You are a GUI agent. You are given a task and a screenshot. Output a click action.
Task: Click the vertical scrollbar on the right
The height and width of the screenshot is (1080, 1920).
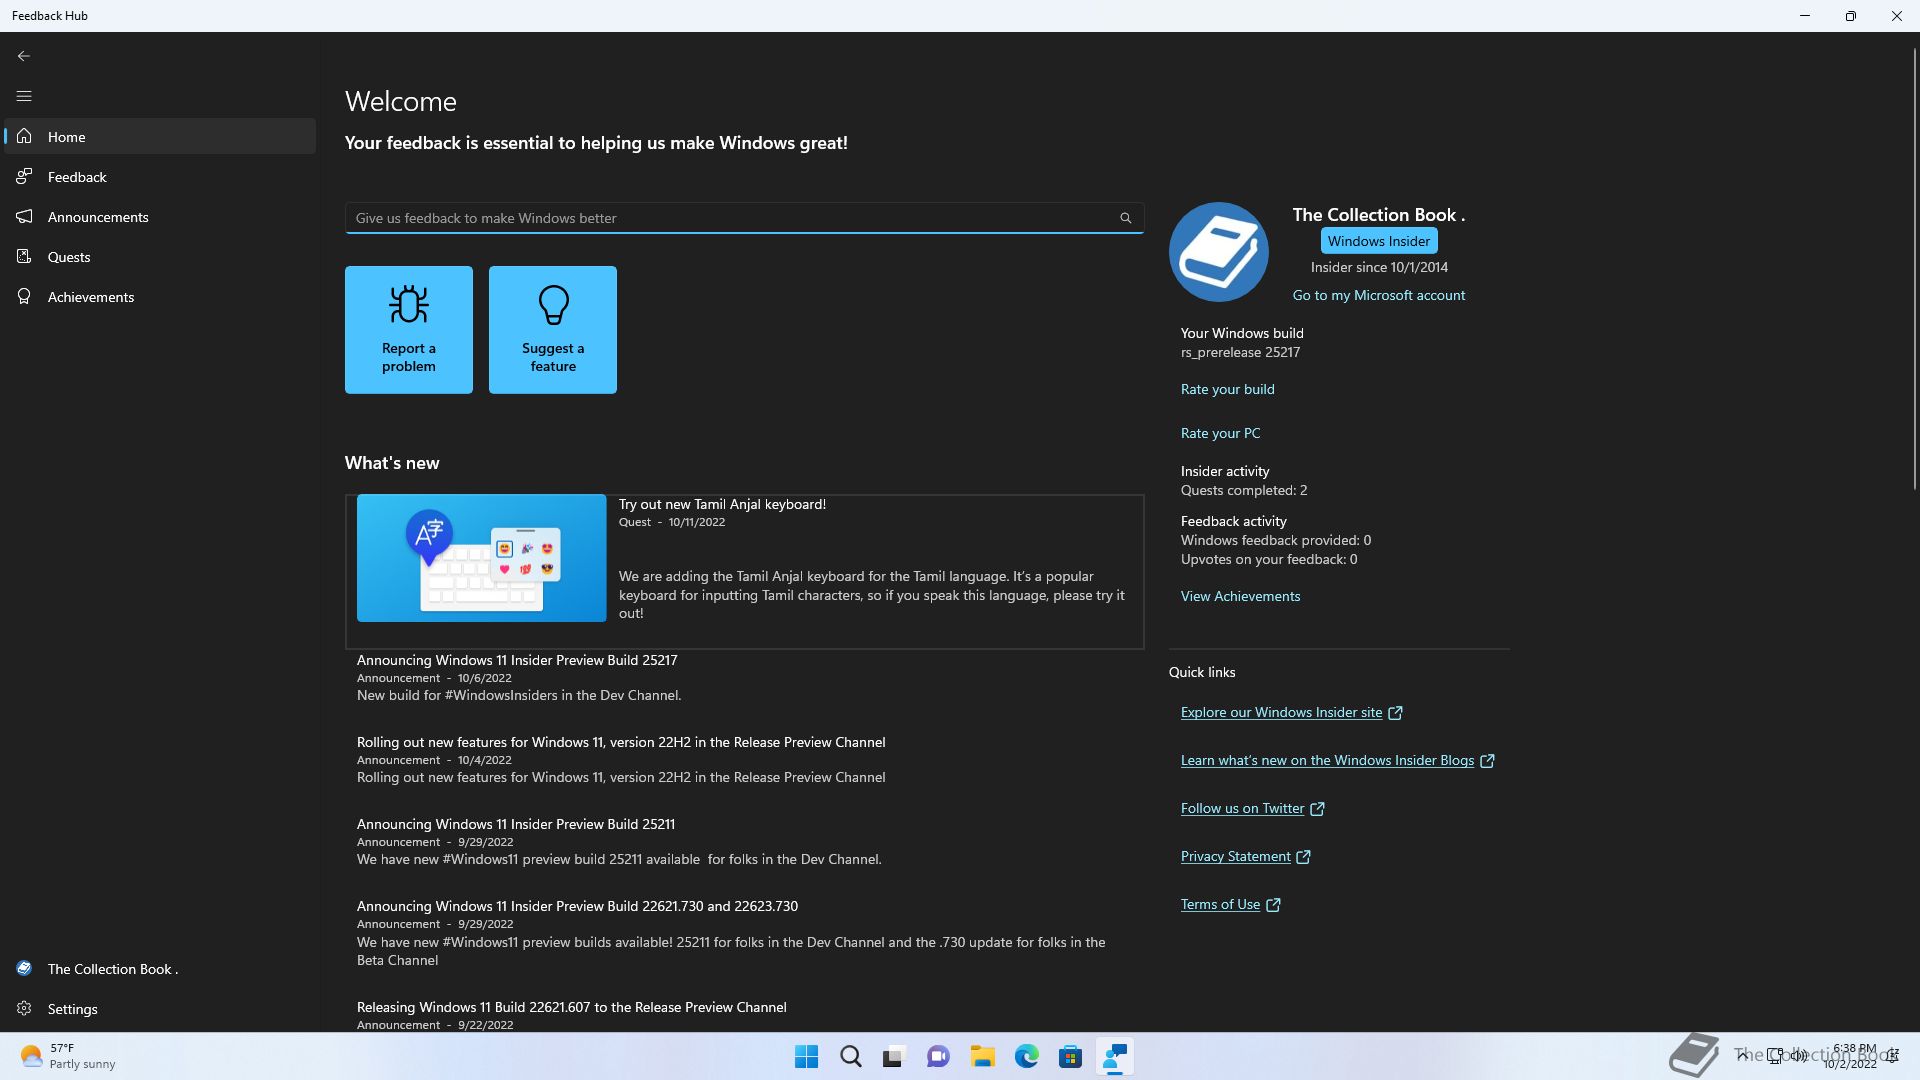point(1914,270)
